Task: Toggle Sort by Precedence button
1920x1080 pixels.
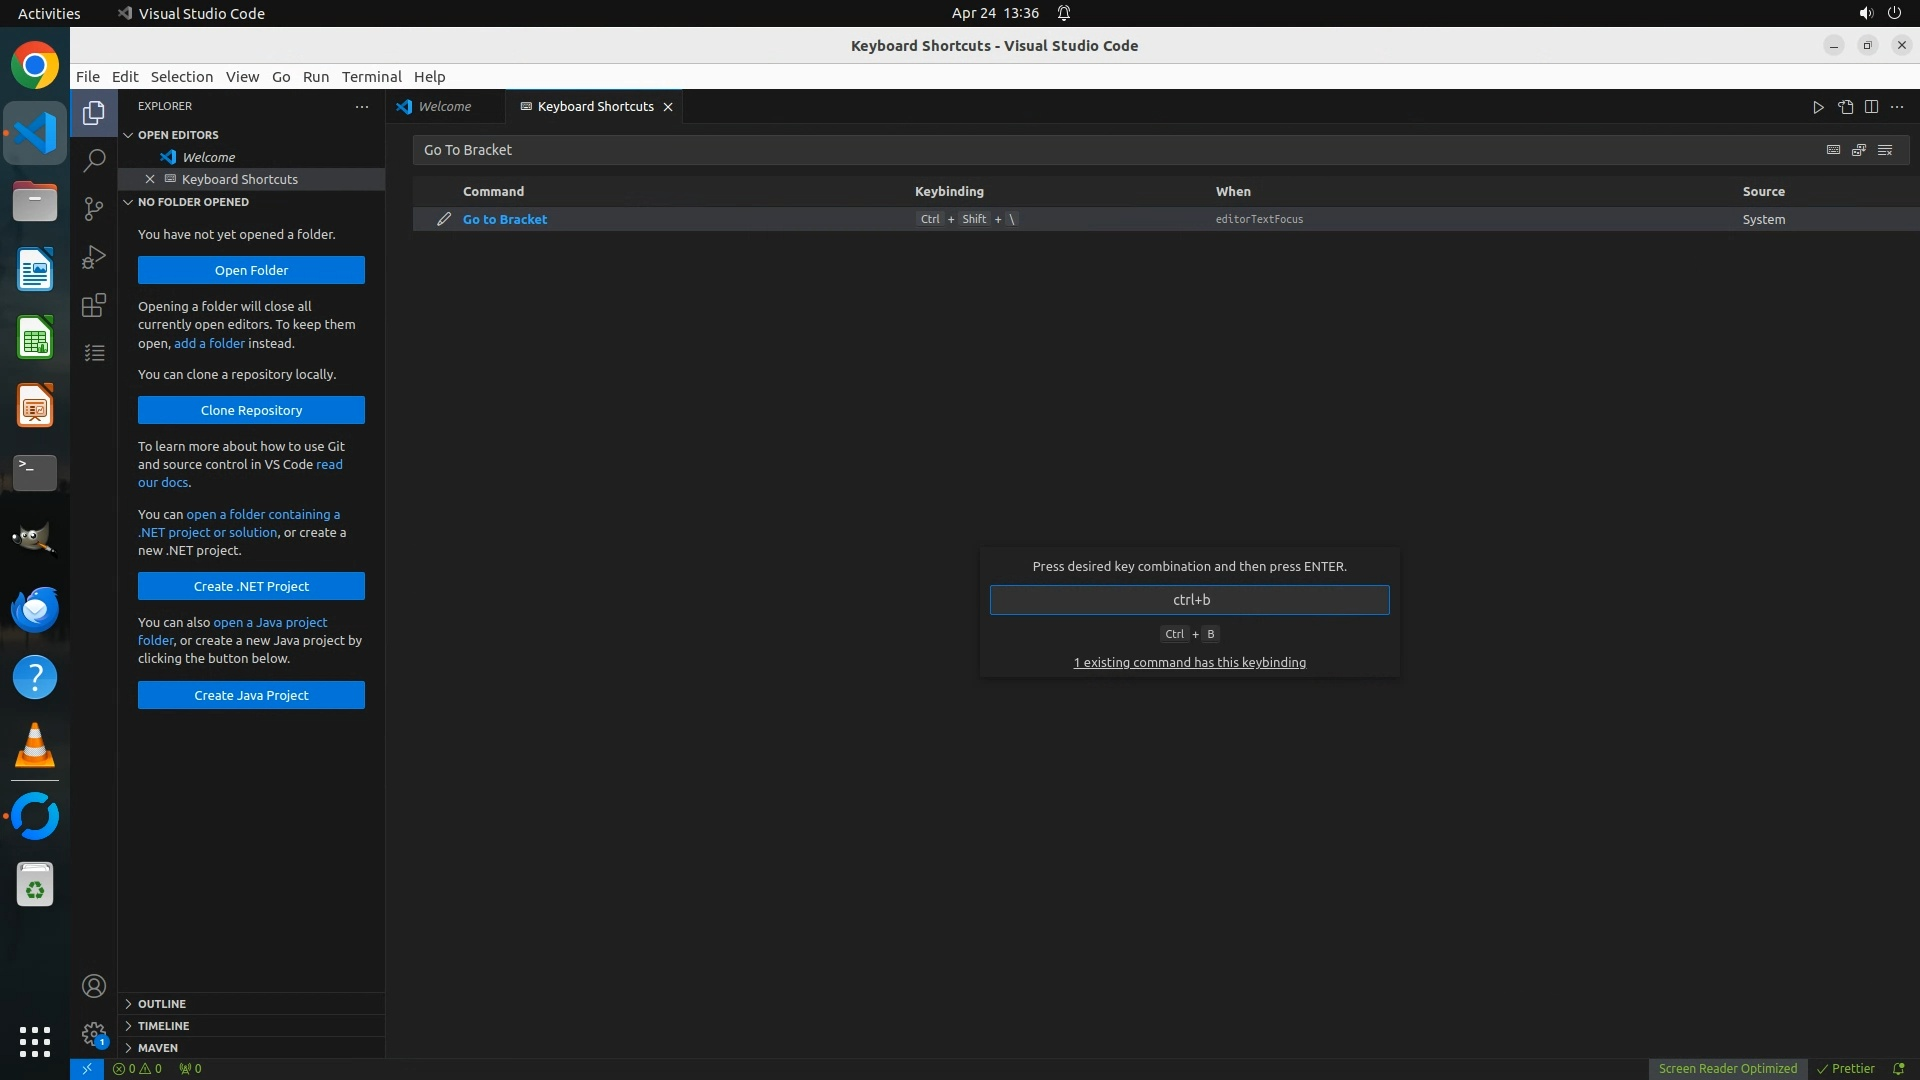Action: point(1859,150)
